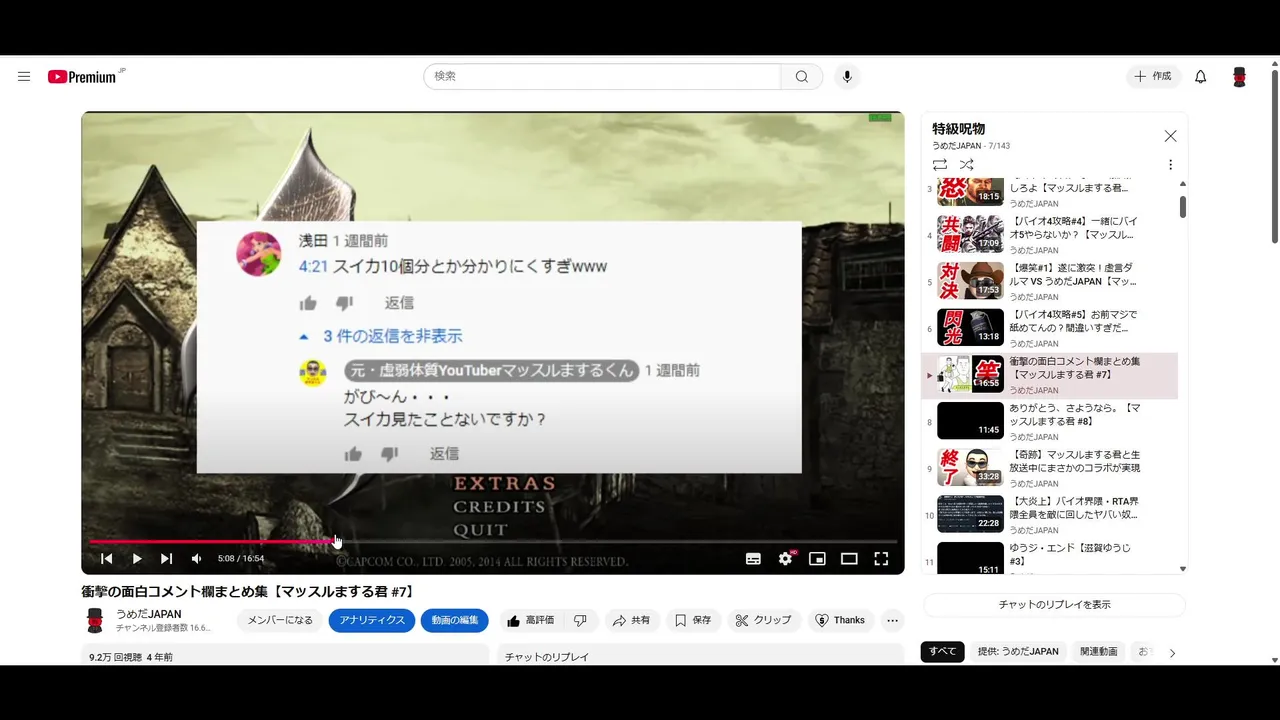Open 爆笑#1 playlist video
1280x720 pixels.
(1050, 282)
